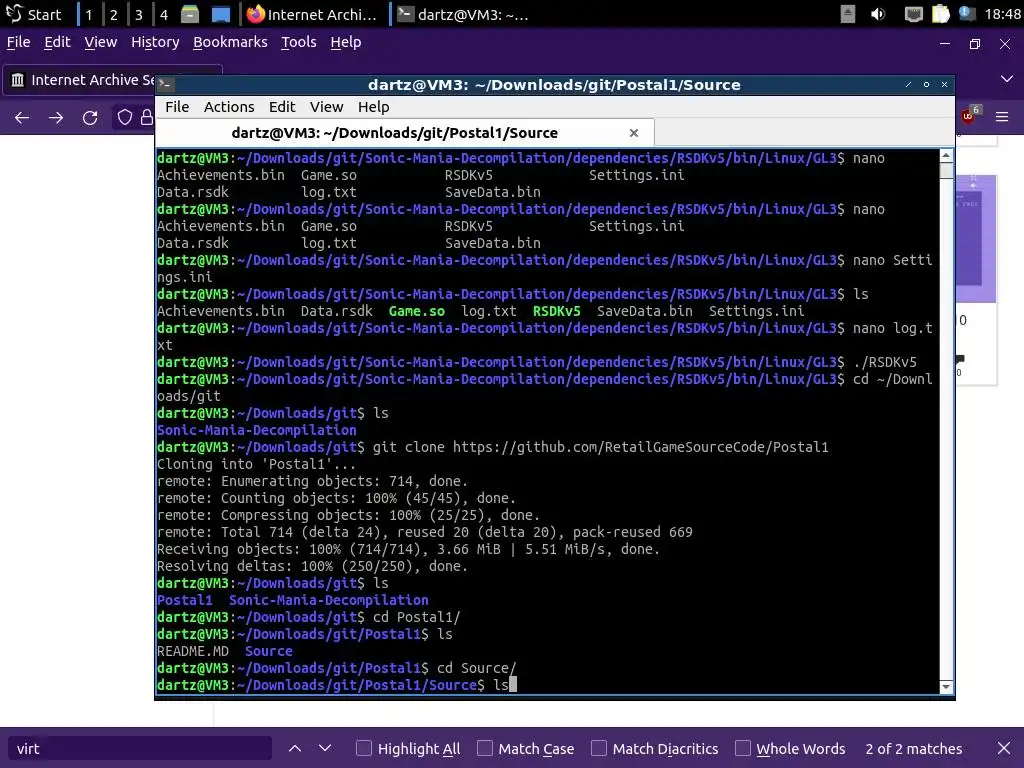1024x768 pixels.
Task: Click terminal scrollbar down arrow
Action: click(946, 687)
